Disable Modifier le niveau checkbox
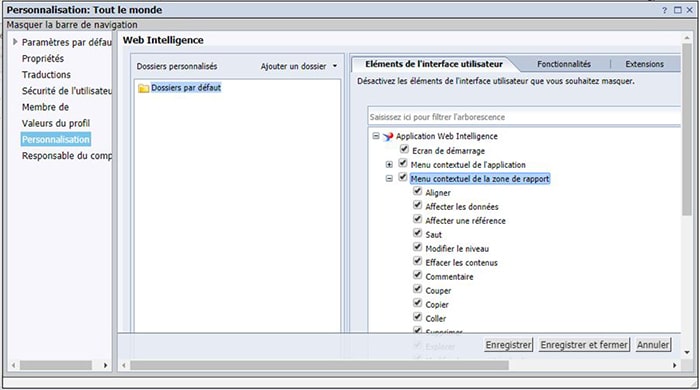This screenshot has width=700, height=390. pyautogui.click(x=417, y=247)
